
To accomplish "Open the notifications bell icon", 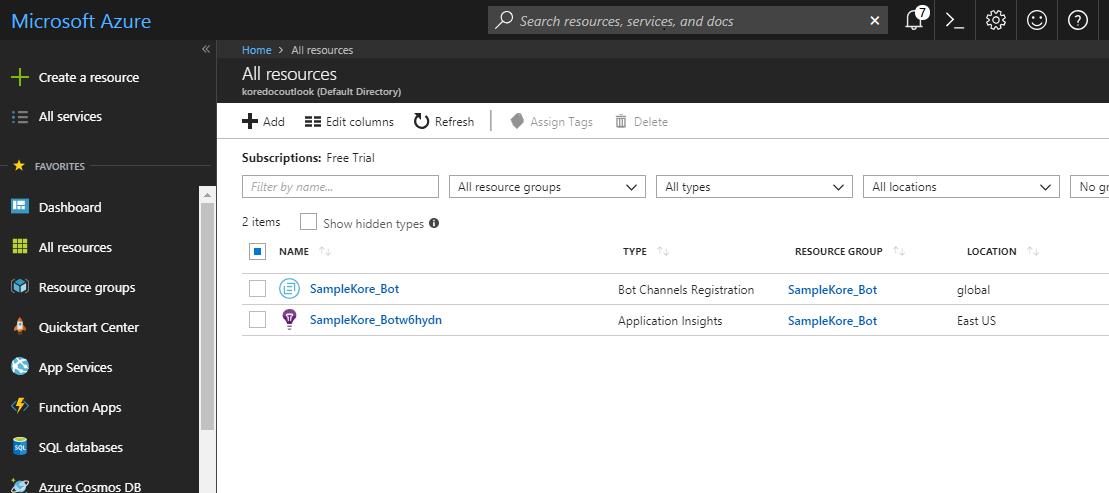I will tap(914, 21).
